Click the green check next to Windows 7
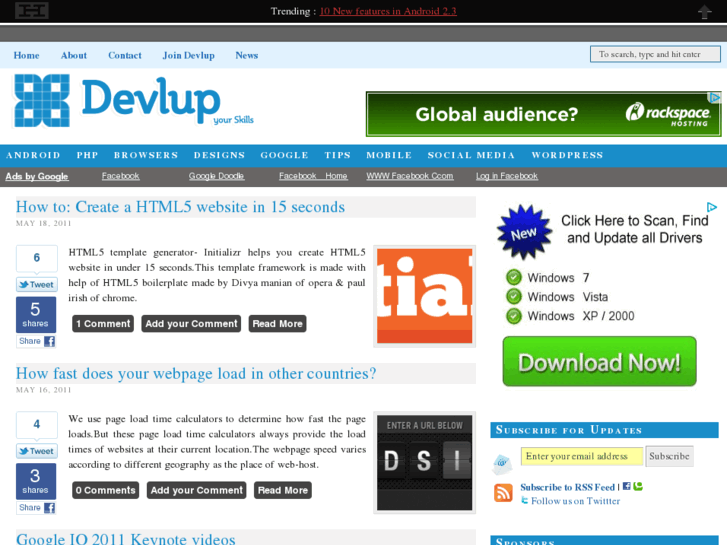 pos(513,277)
